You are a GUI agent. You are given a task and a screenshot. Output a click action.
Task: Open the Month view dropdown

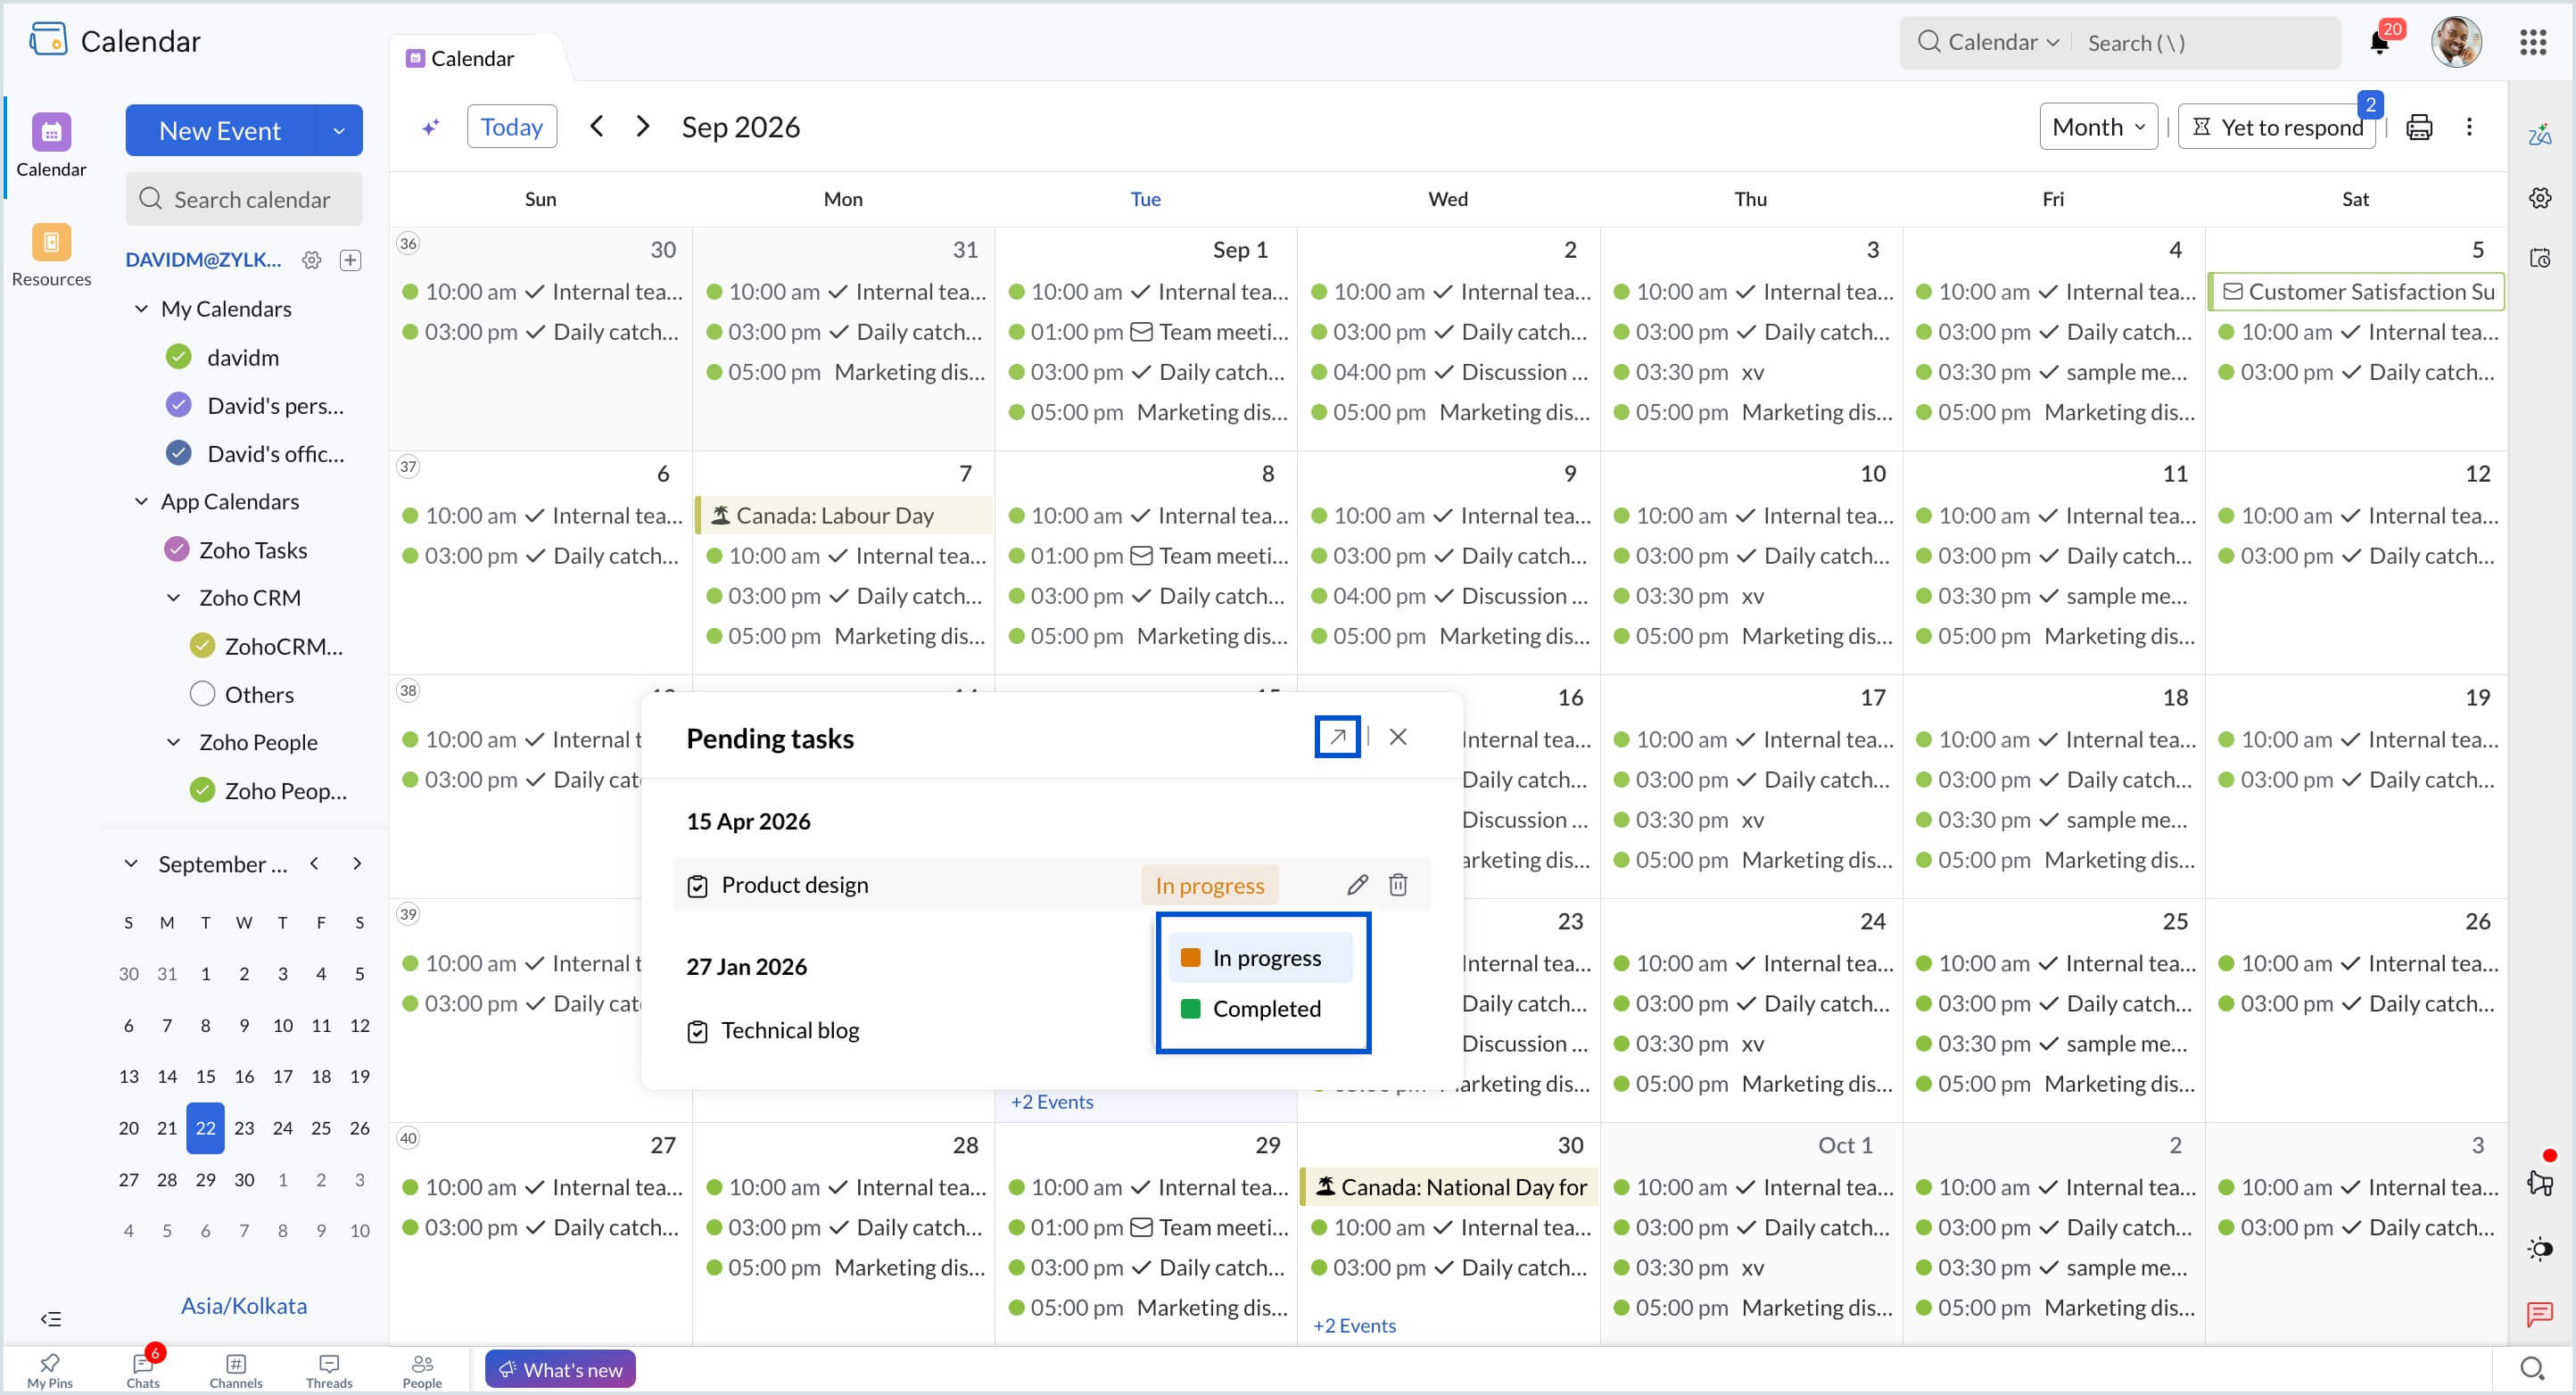point(2098,127)
